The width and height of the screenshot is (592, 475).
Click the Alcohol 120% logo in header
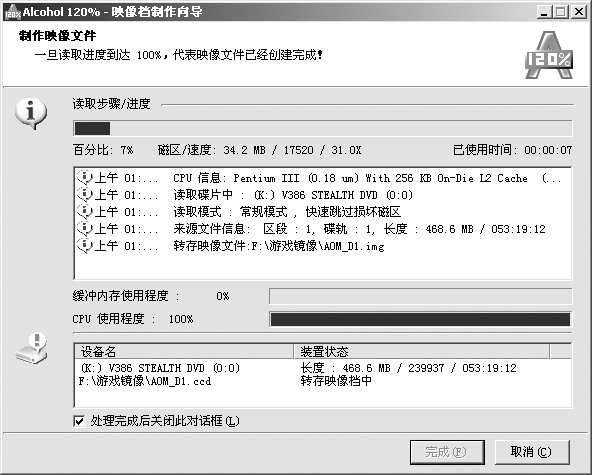[x=549, y=55]
